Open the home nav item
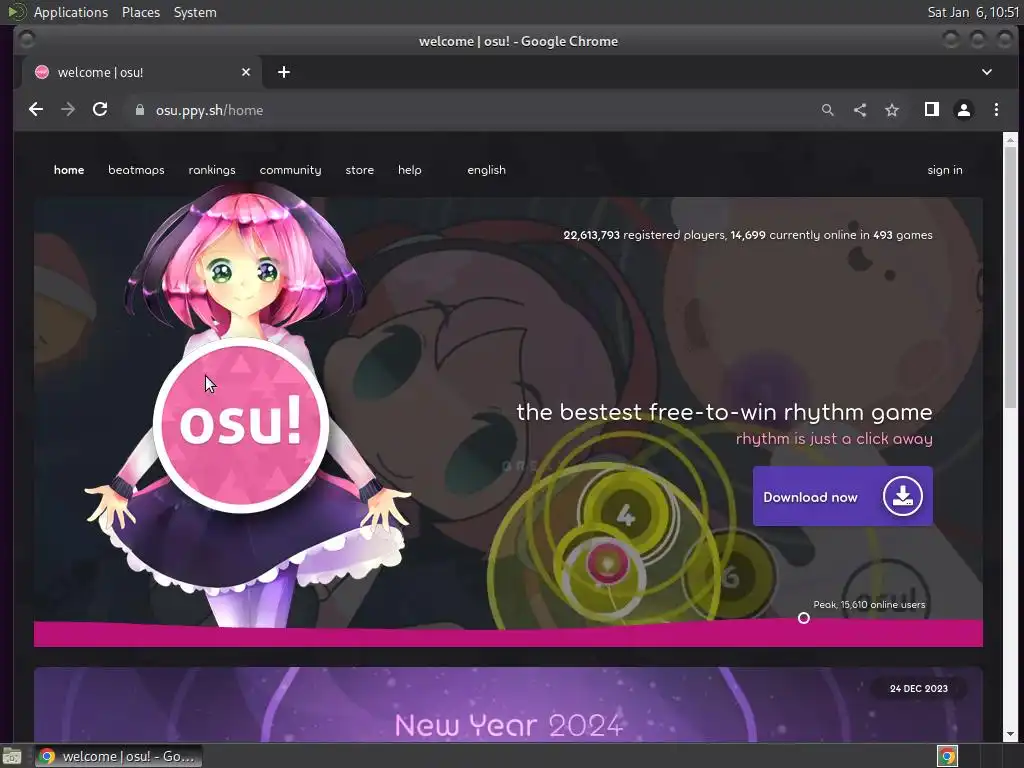This screenshot has height=768, width=1024. click(x=69, y=170)
